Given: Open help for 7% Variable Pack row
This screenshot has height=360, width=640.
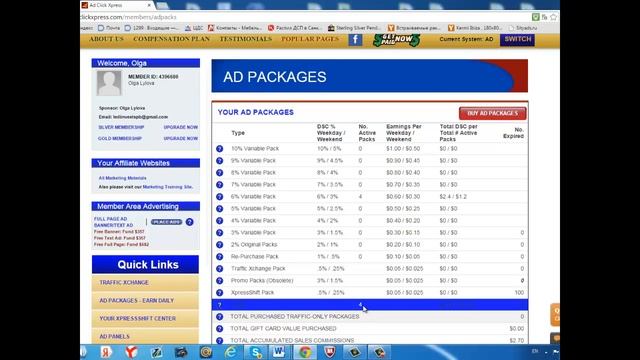Looking at the screenshot, I should coord(220,185).
